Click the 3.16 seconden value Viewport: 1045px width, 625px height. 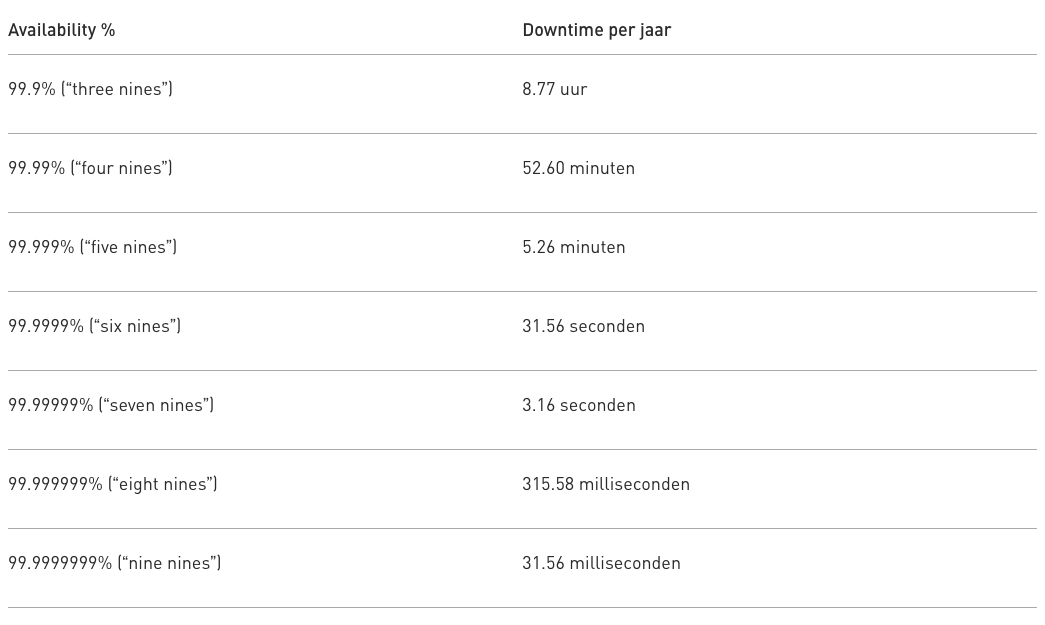pyautogui.click(x=579, y=405)
